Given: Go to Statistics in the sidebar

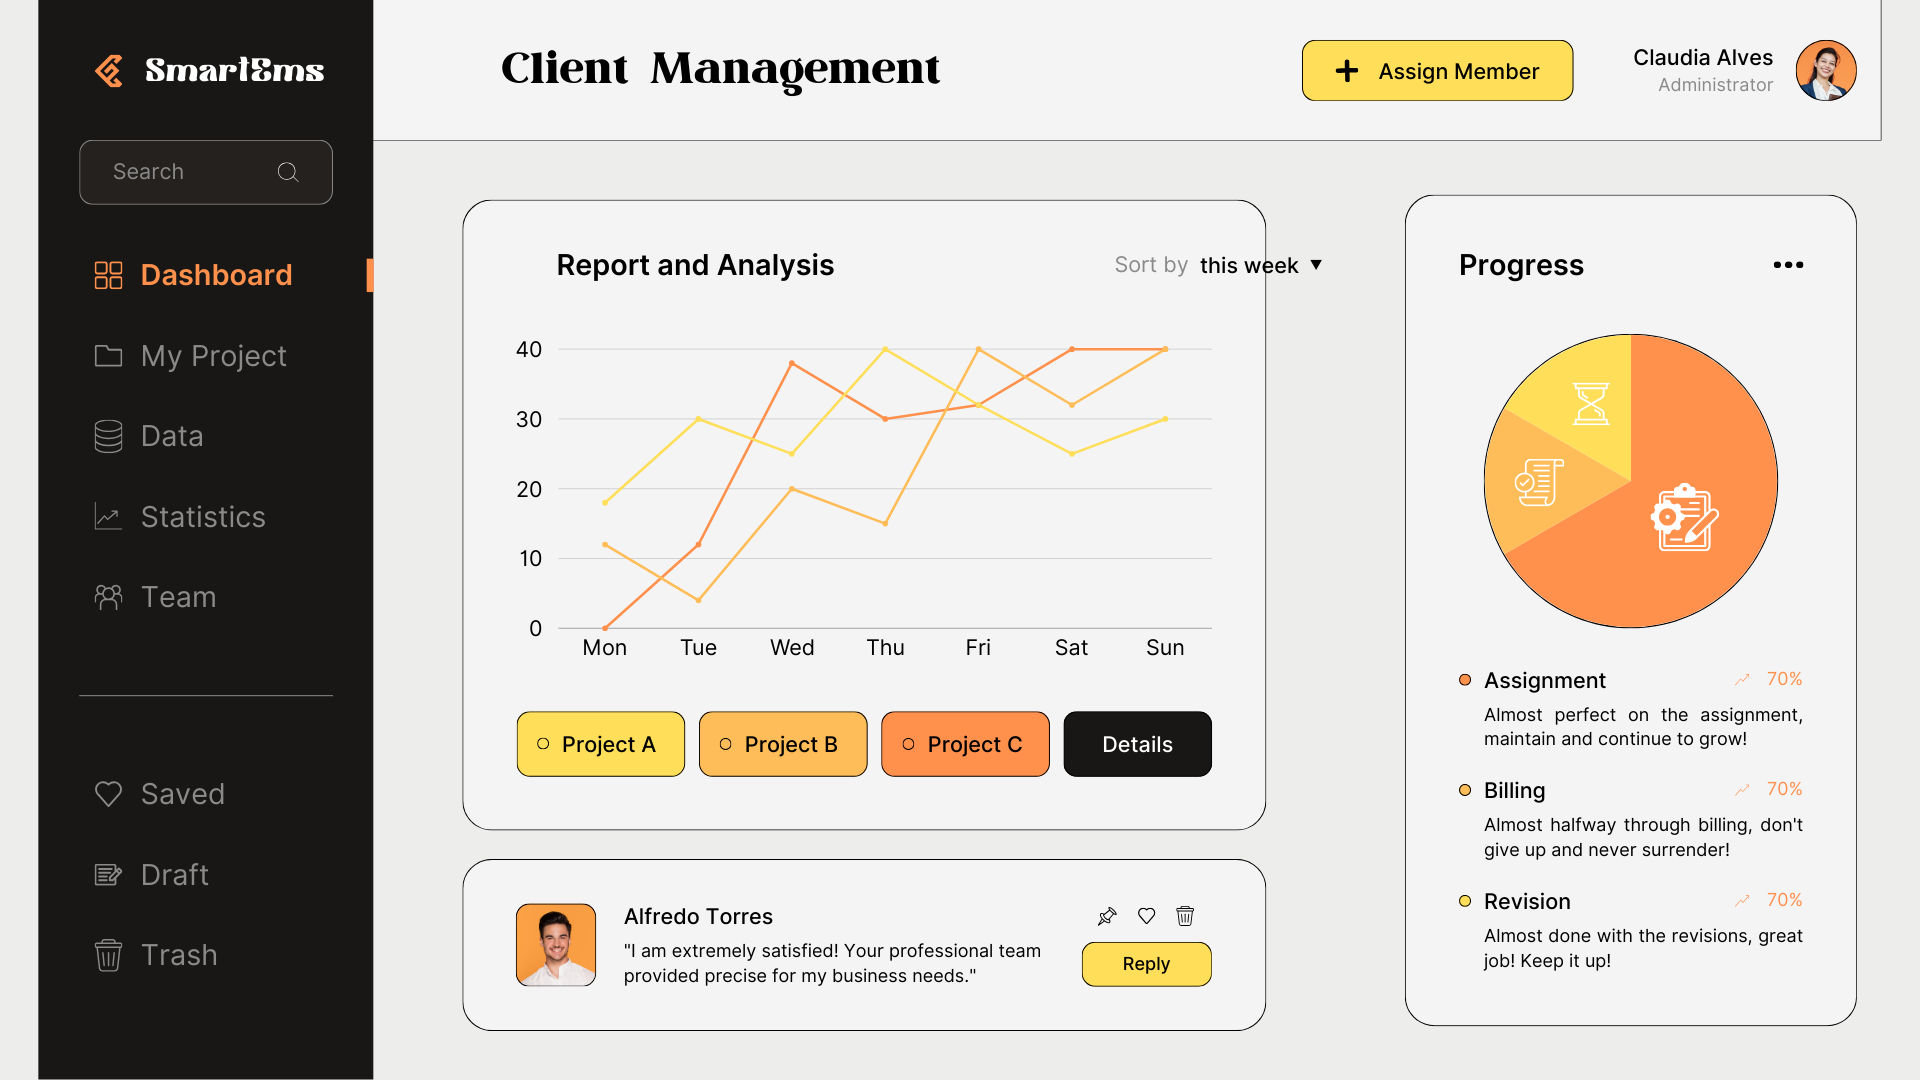Looking at the screenshot, I should [203, 517].
